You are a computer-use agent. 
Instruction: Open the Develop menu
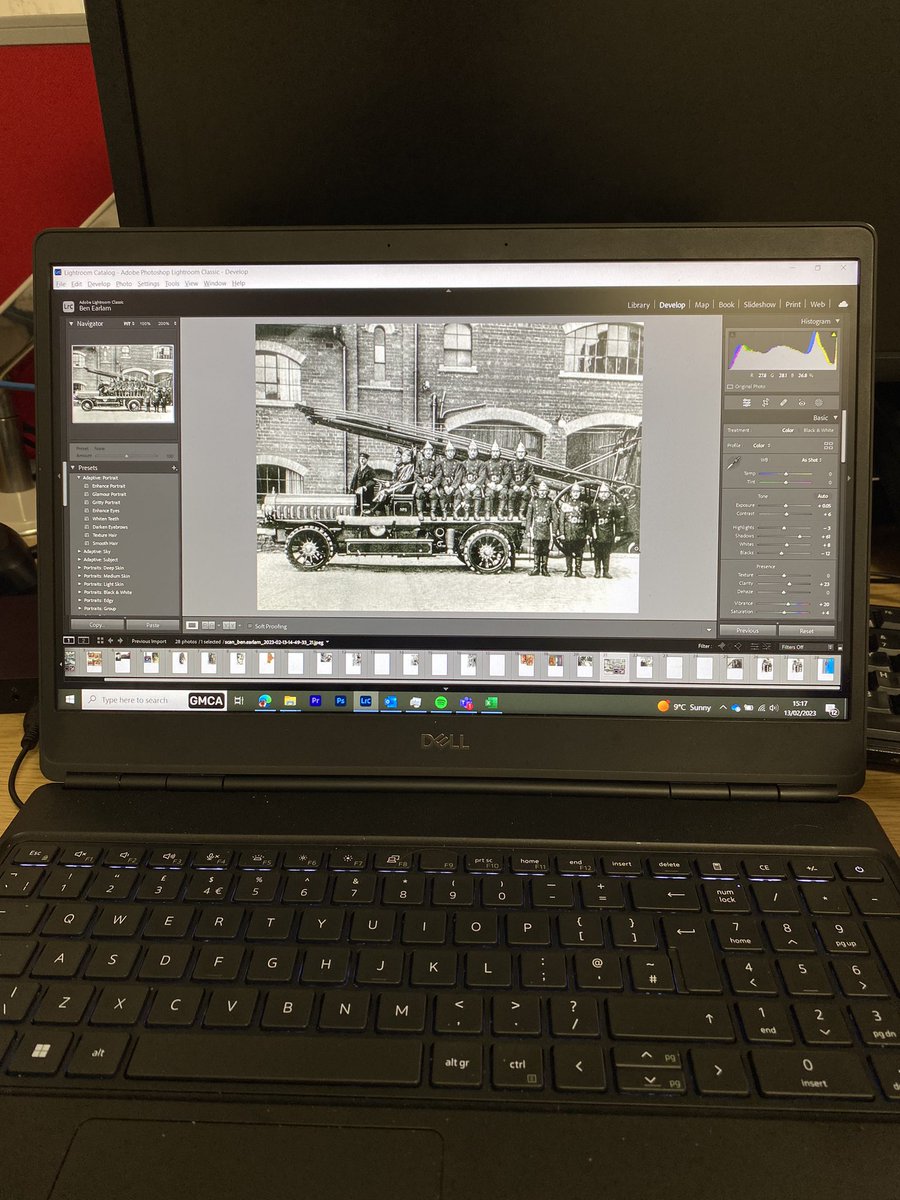click(99, 284)
